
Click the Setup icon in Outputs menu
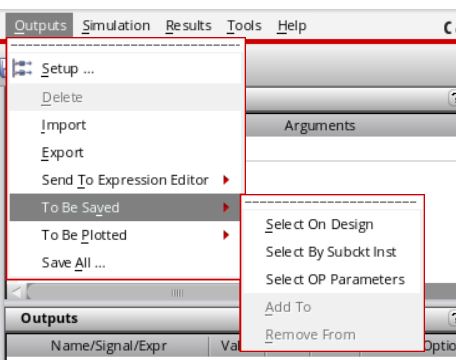(x=22, y=68)
